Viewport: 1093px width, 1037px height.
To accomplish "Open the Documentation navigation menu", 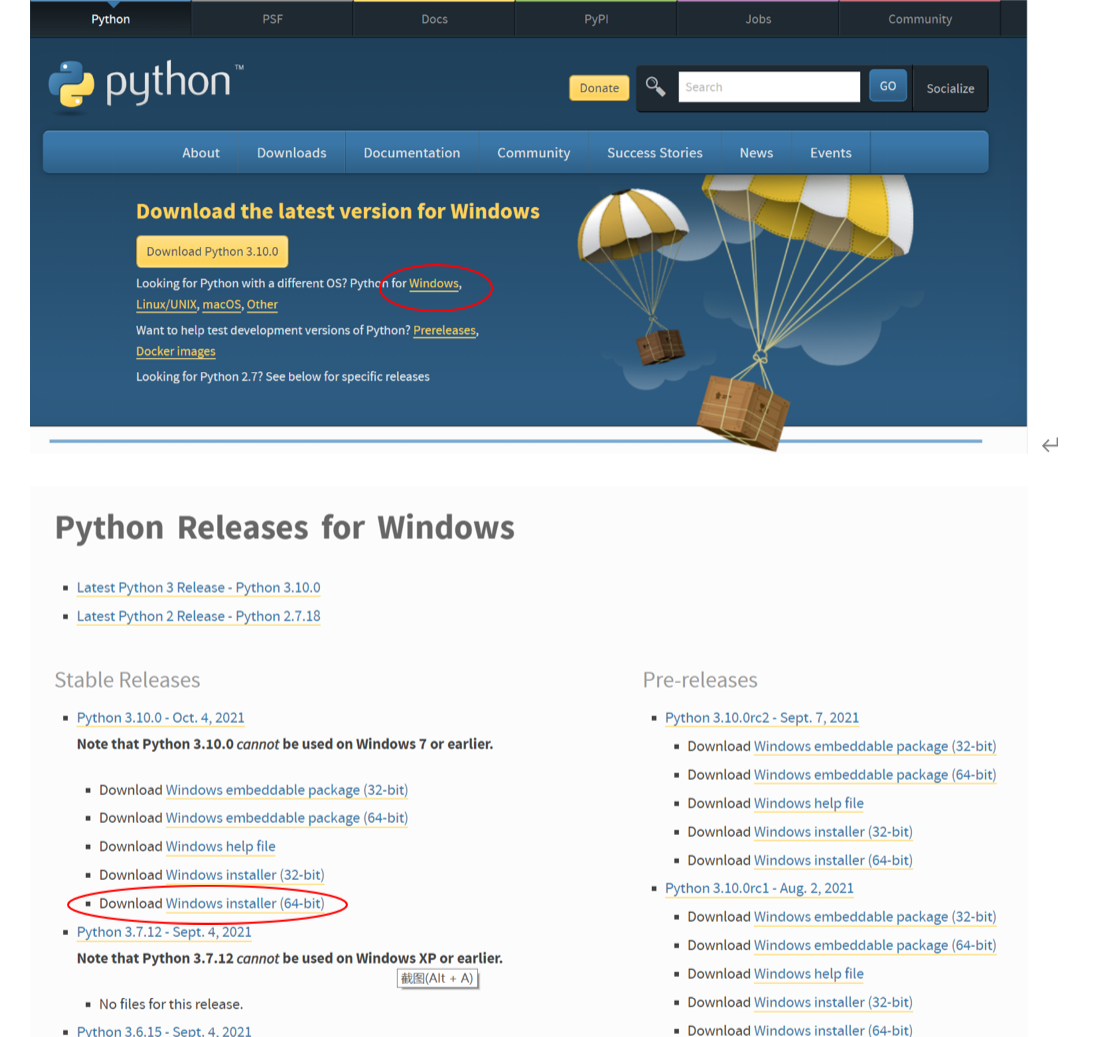I will 412,153.
